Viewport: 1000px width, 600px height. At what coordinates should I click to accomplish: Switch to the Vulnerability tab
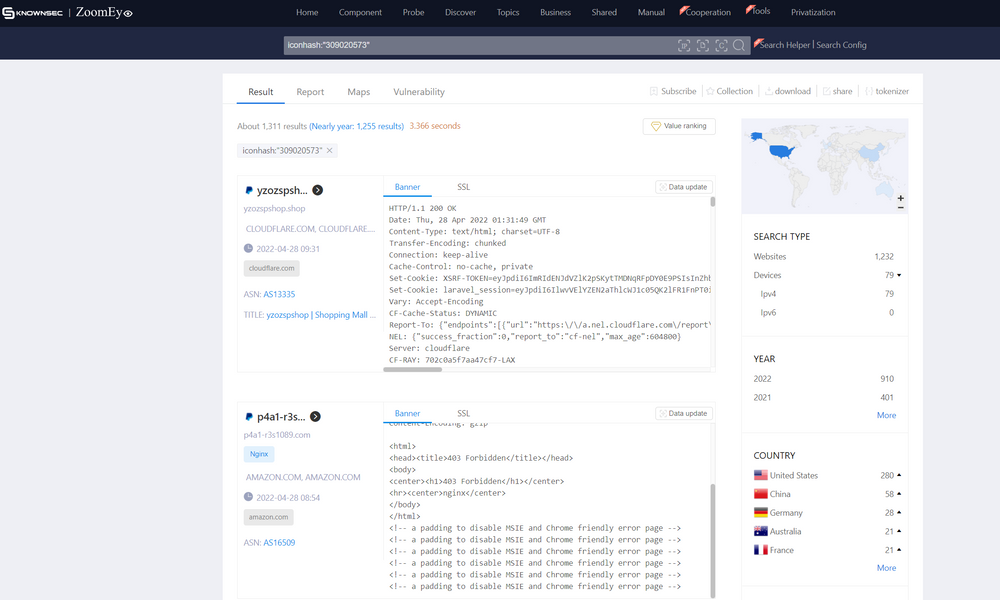[419, 92]
